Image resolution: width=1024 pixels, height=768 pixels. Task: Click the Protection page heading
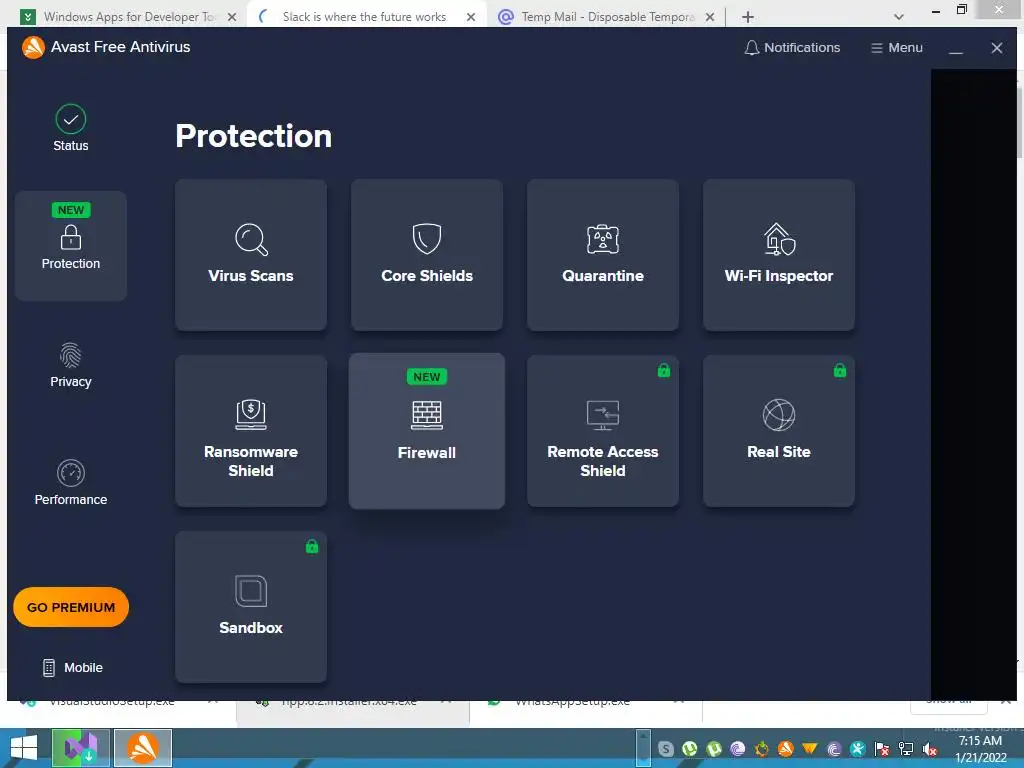point(253,136)
